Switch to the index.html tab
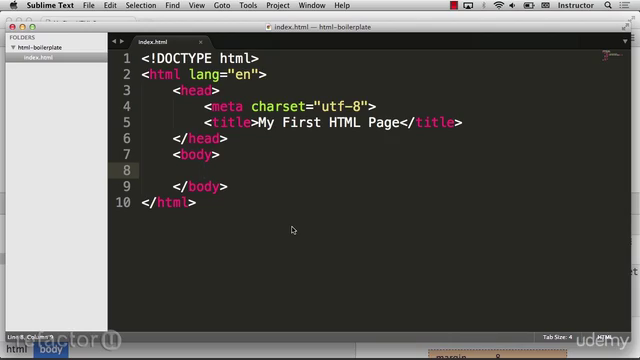This screenshot has height=360, width=640. click(x=153, y=42)
